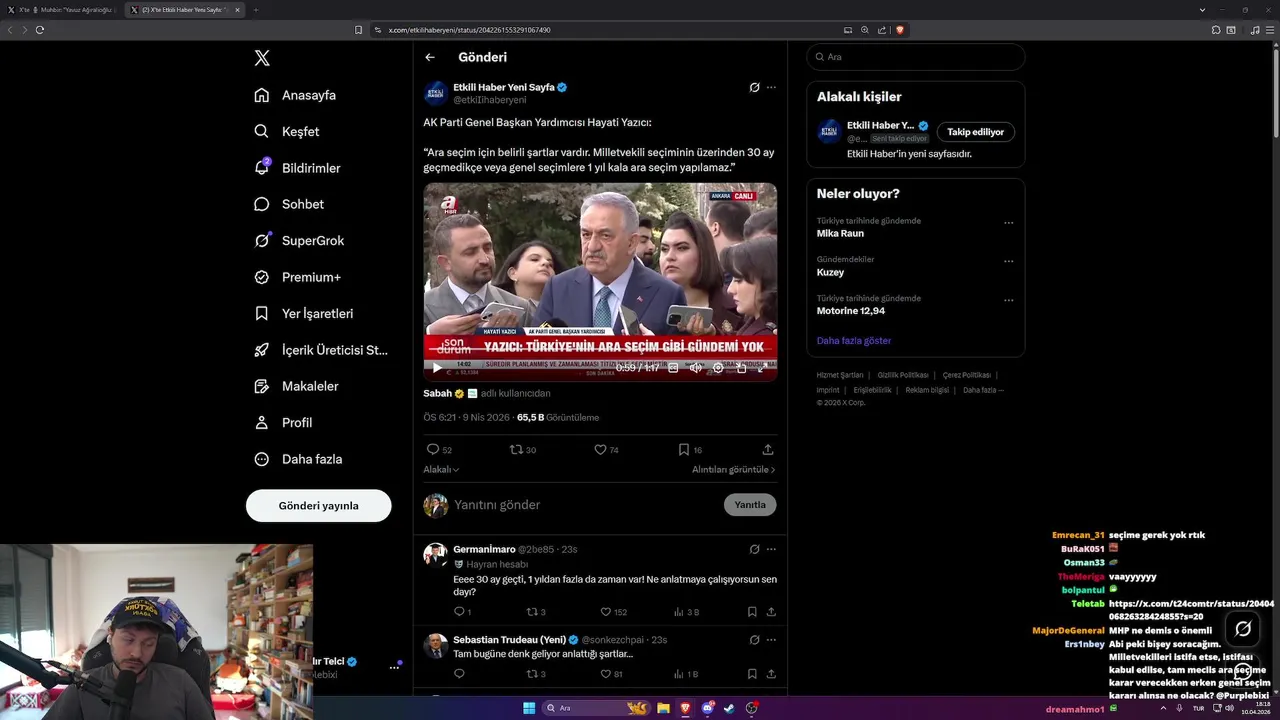Click Grok icon on Germanimaro reply

click(x=754, y=549)
